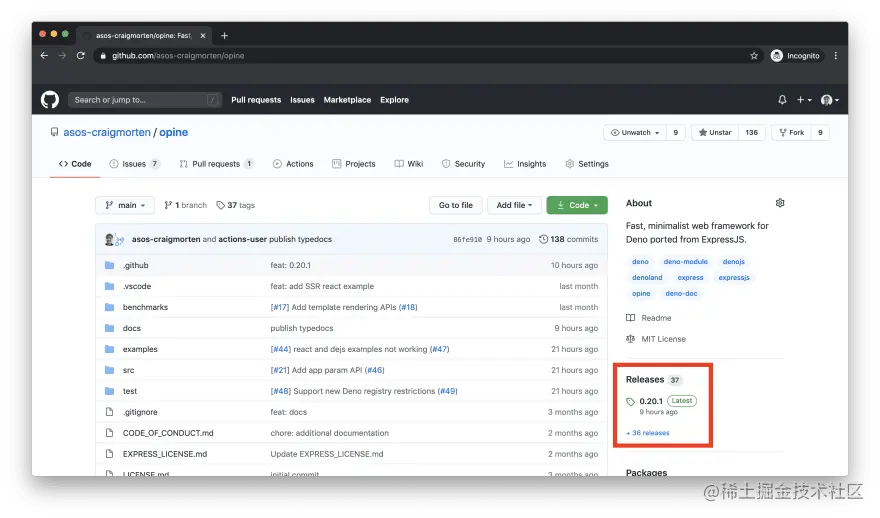Open the examples folder
880x518 pixels.
(140, 349)
